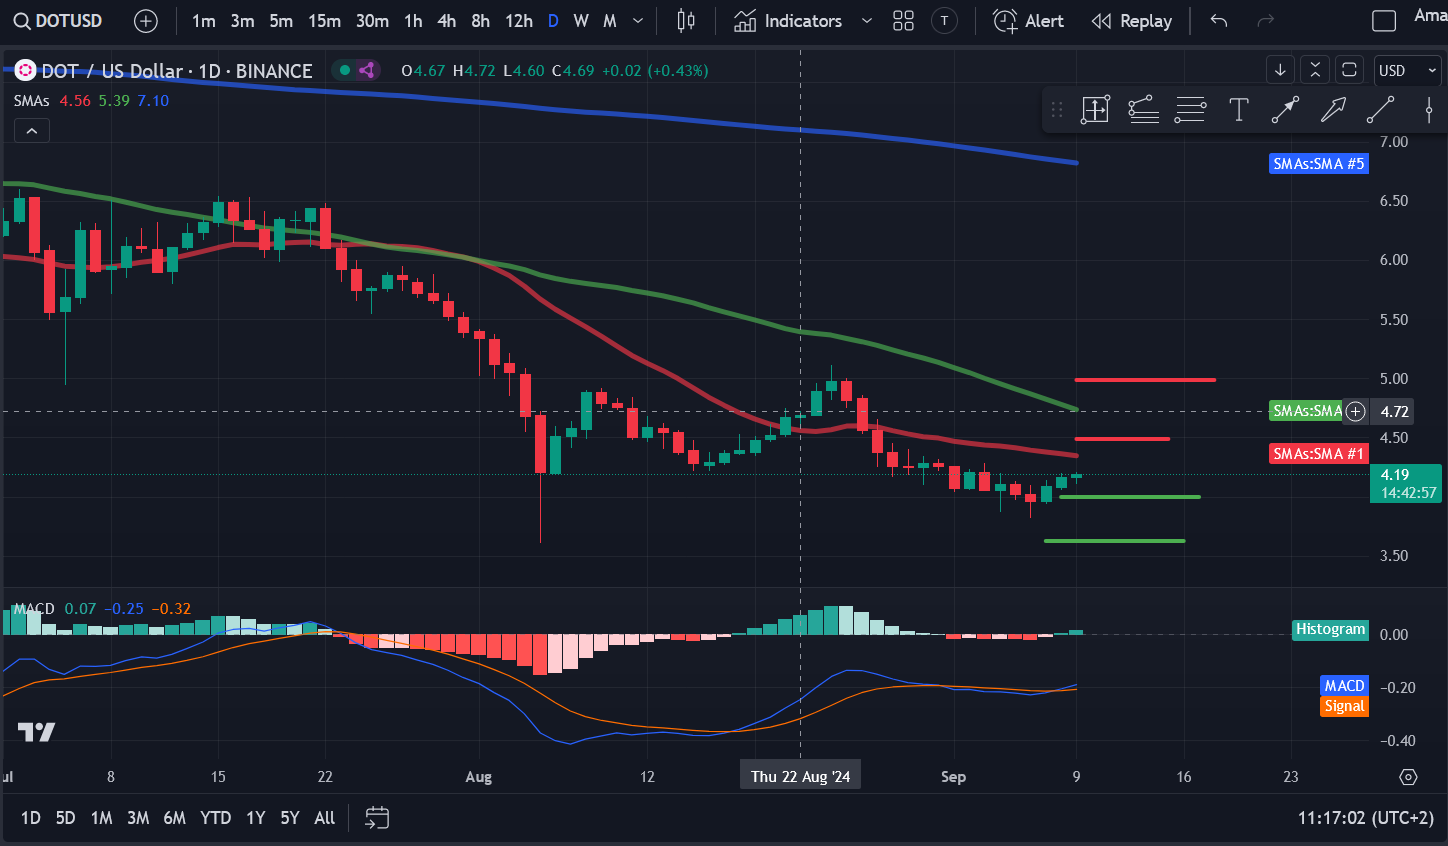The image size is (1448, 846).
Task: Click the collapse pane arrows button
Action: point(1315,70)
